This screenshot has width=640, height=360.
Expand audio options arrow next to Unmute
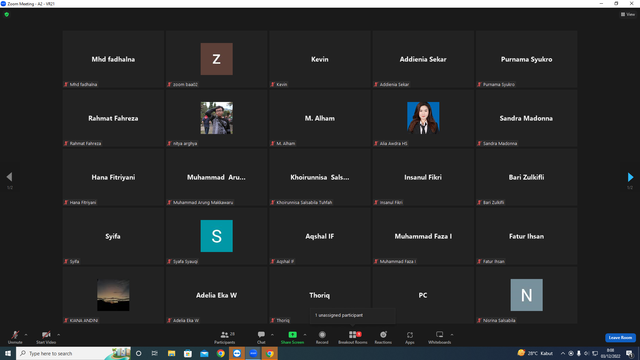[x=26, y=335]
